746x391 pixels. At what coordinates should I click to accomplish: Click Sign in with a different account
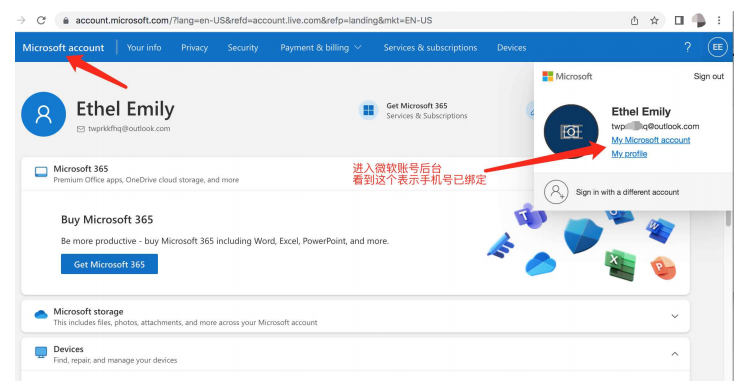coord(627,192)
